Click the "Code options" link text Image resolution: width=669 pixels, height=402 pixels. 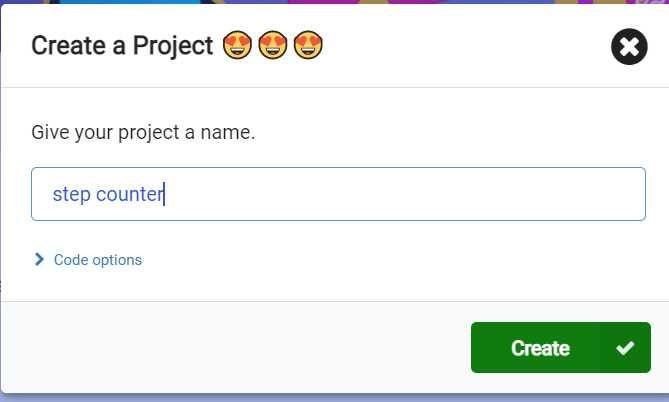[x=98, y=260]
